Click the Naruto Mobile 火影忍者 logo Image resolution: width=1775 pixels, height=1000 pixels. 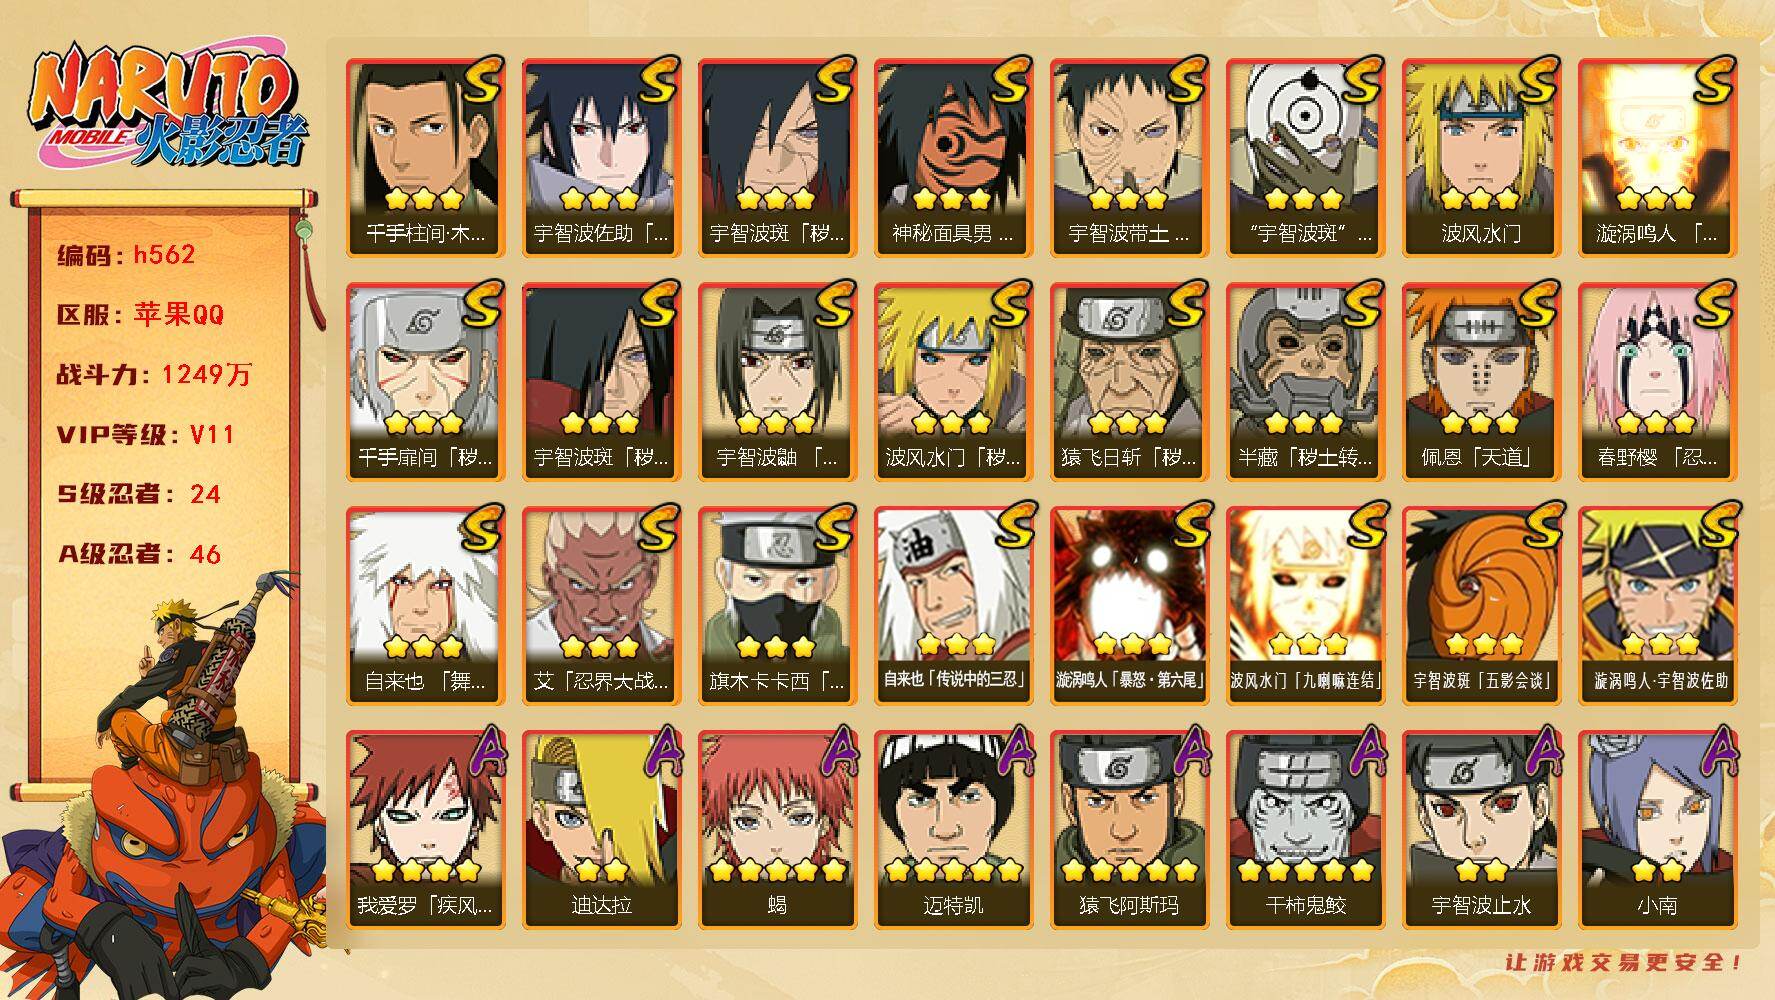pyautogui.click(x=165, y=107)
